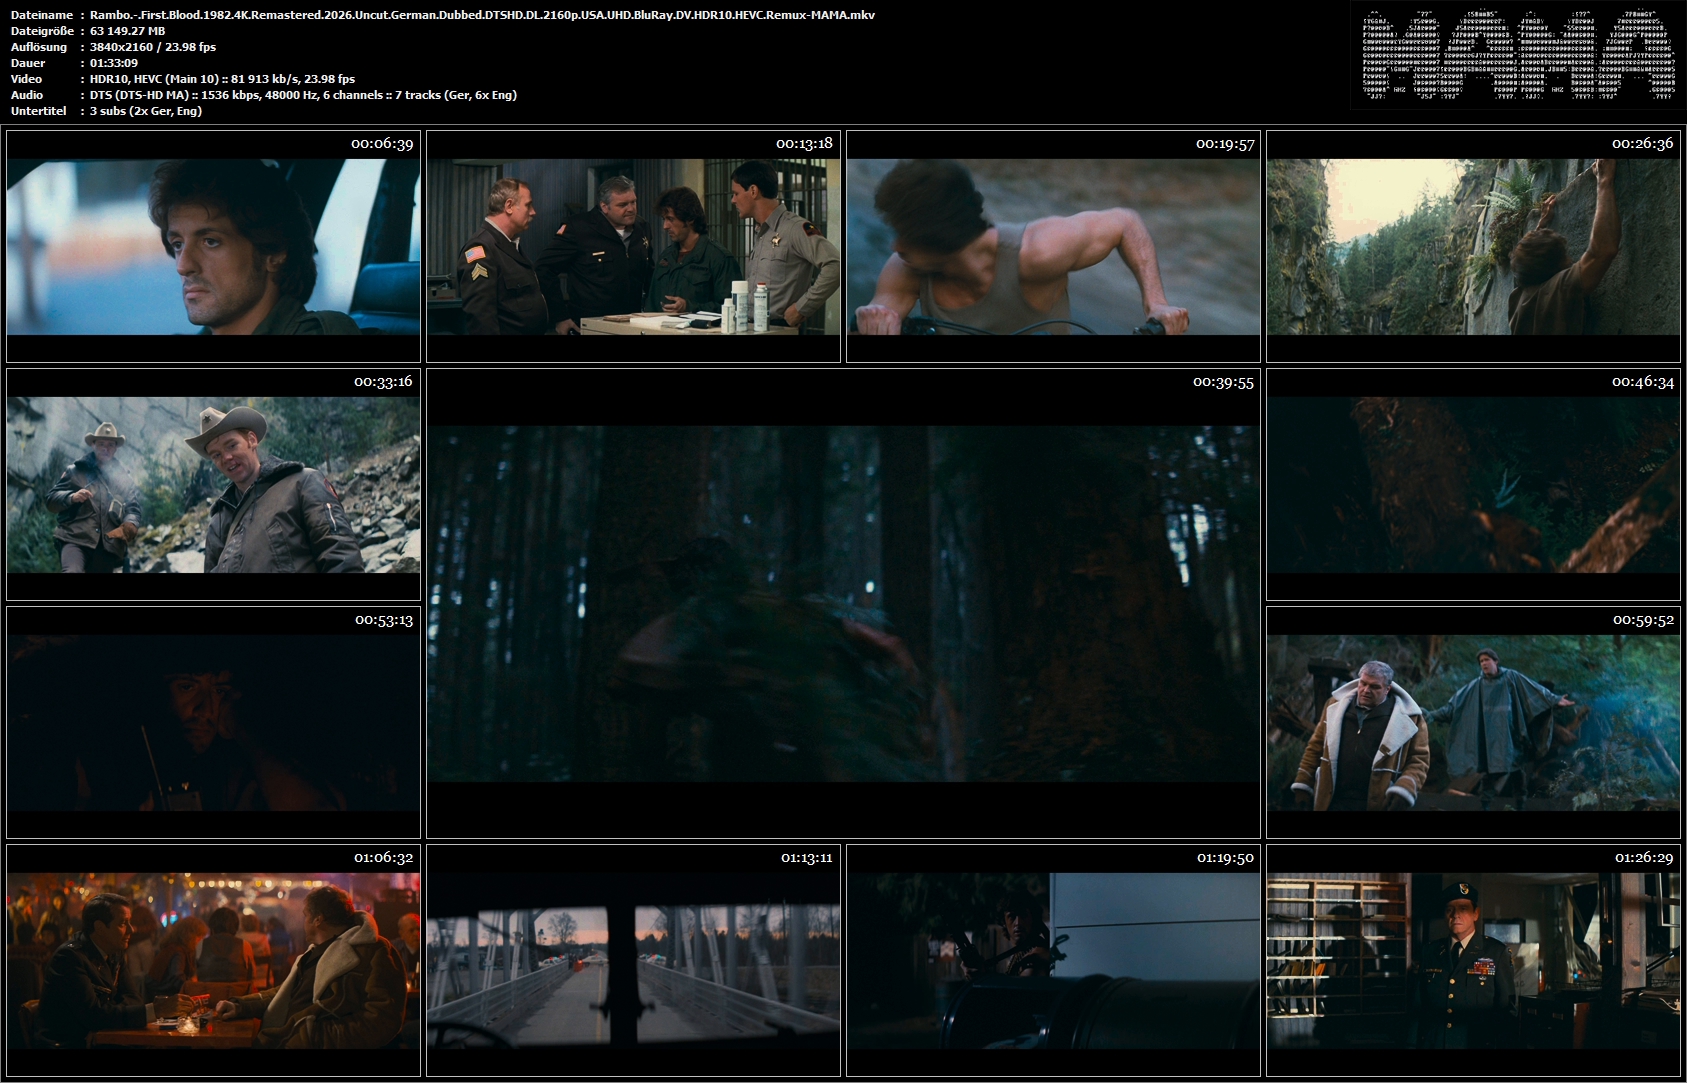This screenshot has height=1083, width=1687.
Task: Open the dark frame at 00:46:34
Action: point(1473,485)
